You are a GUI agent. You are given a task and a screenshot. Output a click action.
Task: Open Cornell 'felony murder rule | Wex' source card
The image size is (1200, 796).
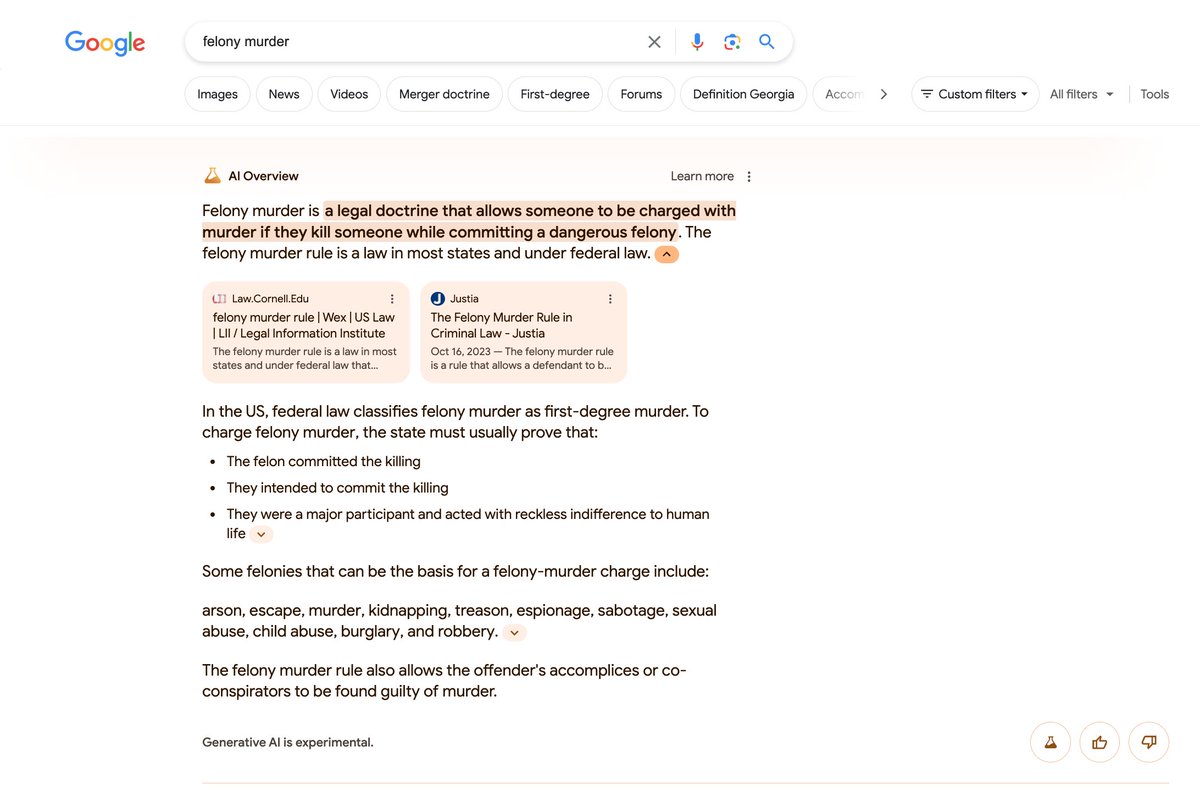pyautogui.click(x=306, y=332)
